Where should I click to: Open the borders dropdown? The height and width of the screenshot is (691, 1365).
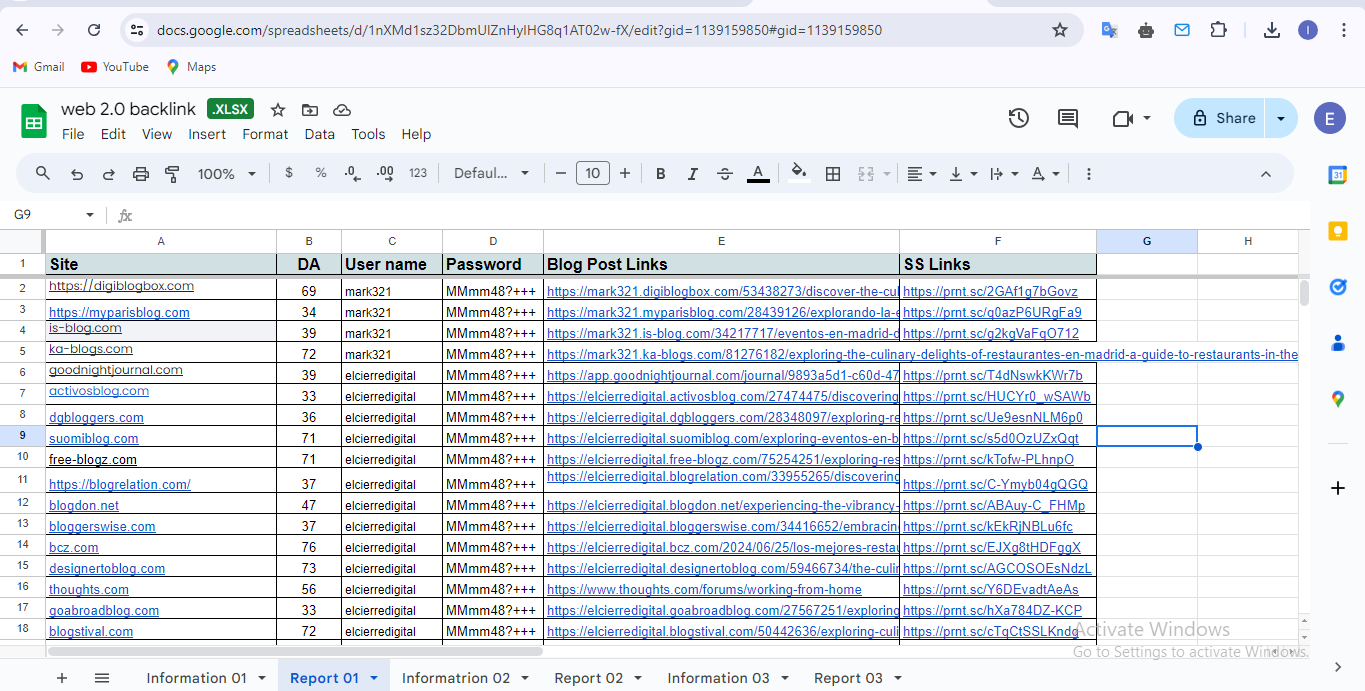[833, 172]
